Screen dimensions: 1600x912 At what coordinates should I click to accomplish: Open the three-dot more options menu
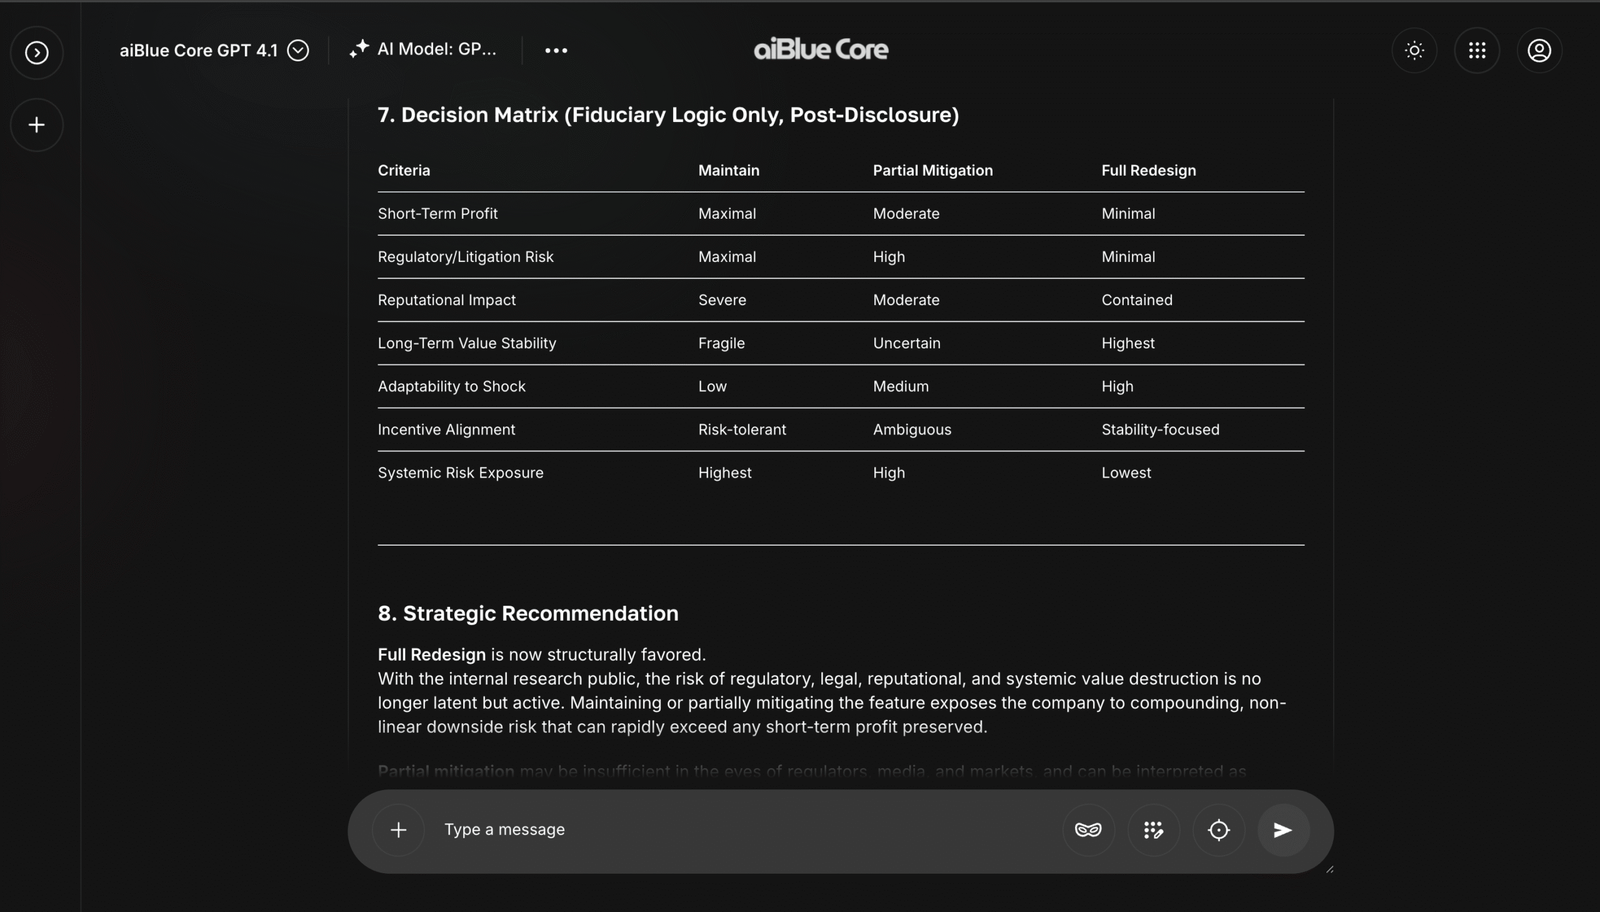point(556,50)
